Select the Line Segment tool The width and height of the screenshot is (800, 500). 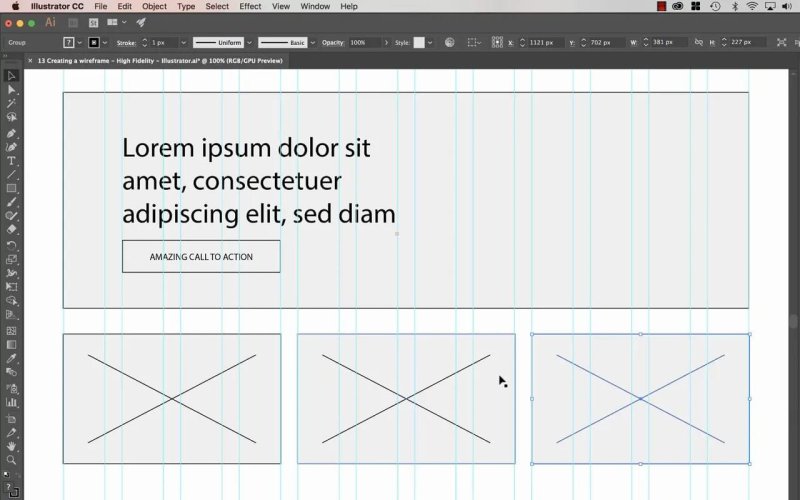[x=11, y=175]
